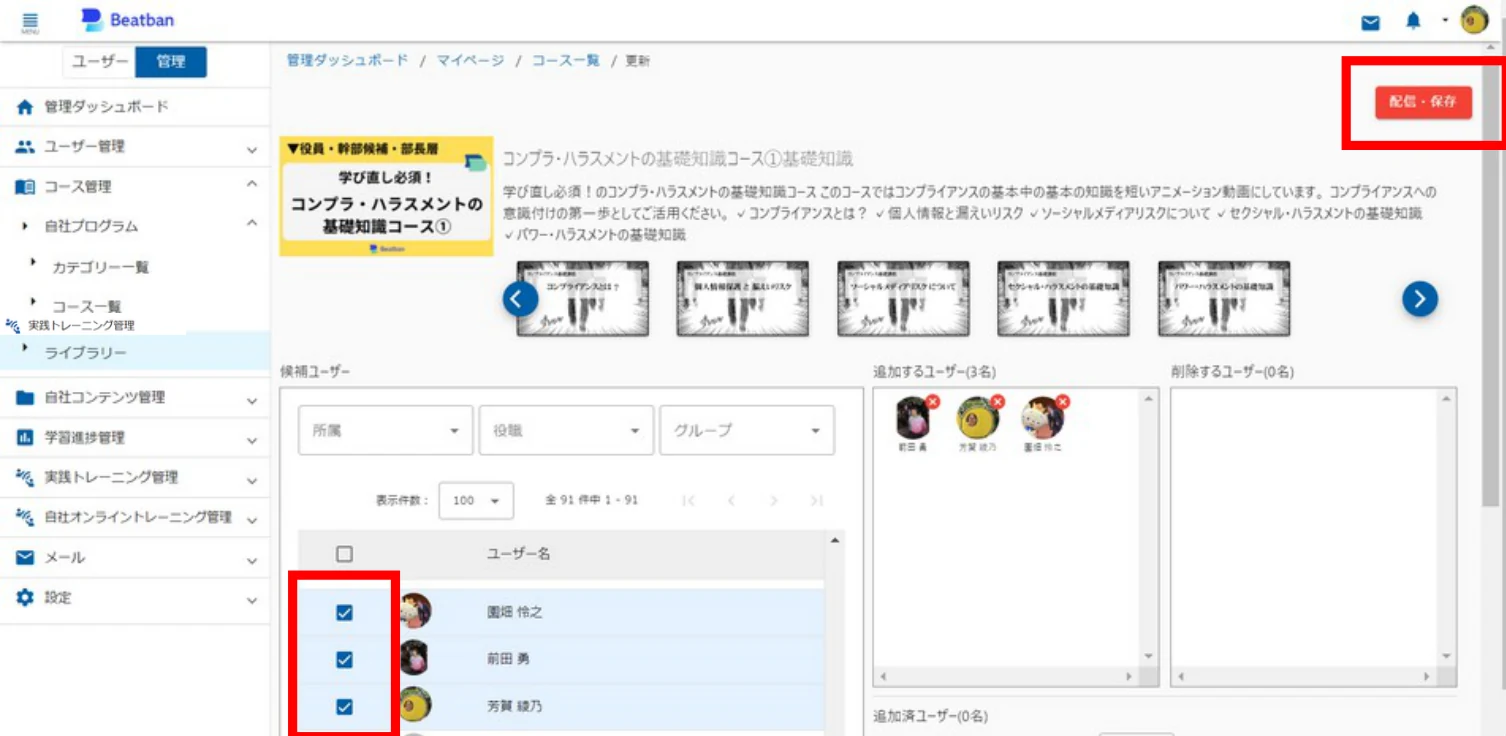Open the 表示件数 100 dropdown
The image size is (1506, 736).
tap(476, 501)
